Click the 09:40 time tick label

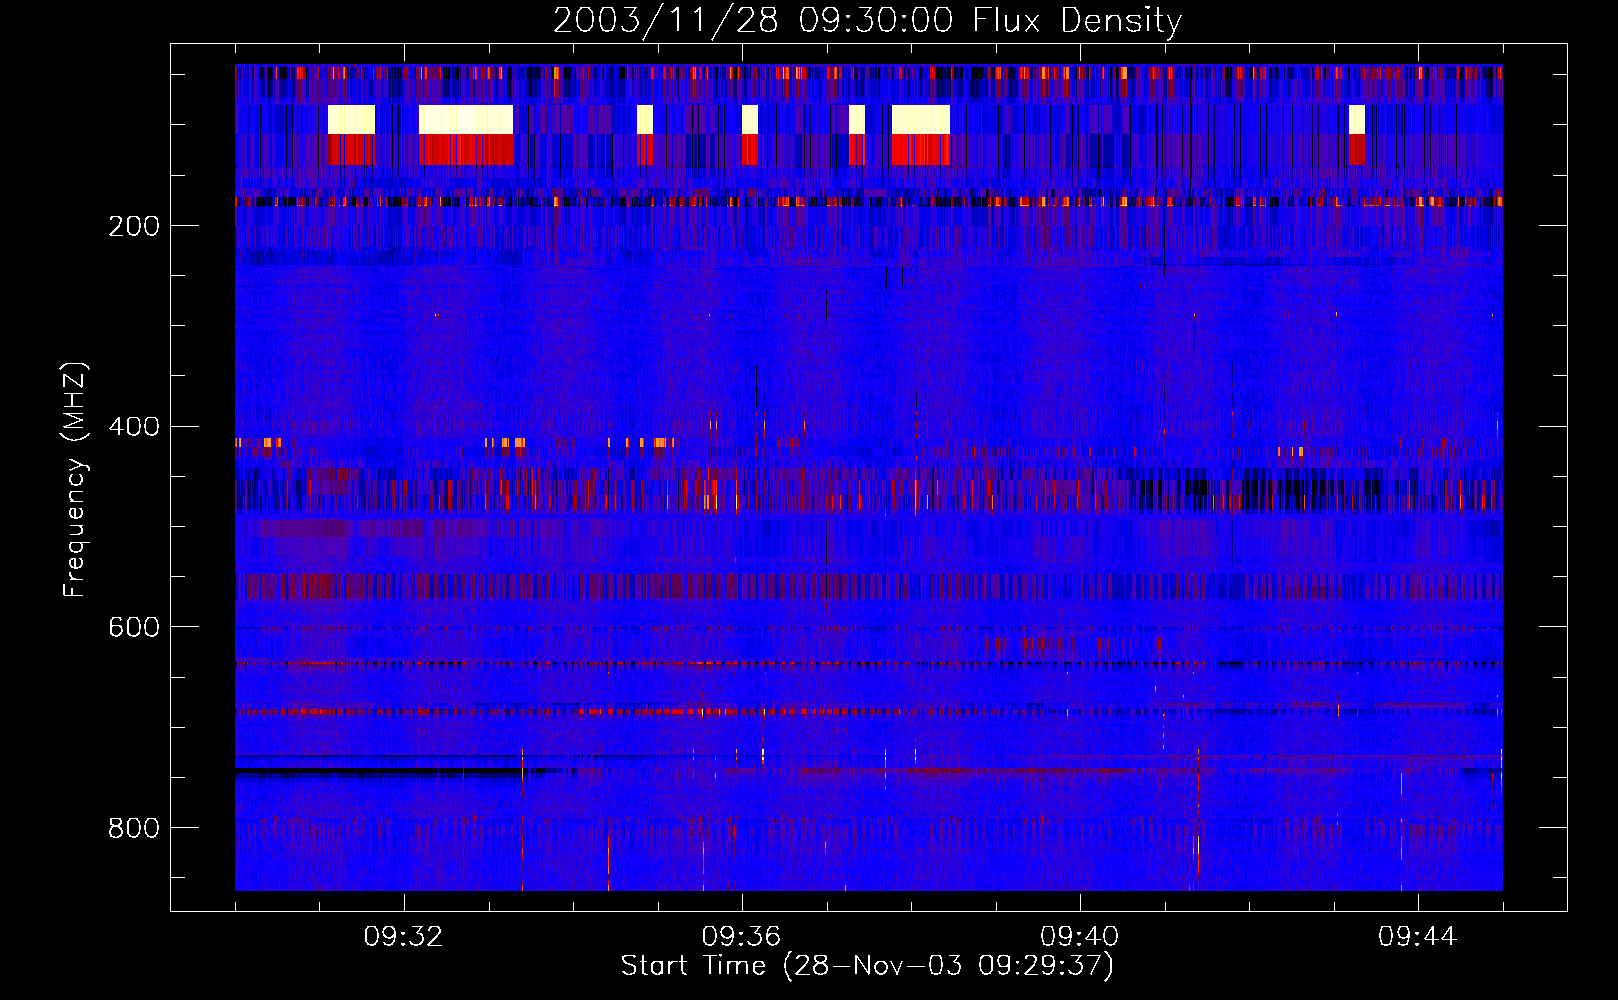click(1080, 937)
